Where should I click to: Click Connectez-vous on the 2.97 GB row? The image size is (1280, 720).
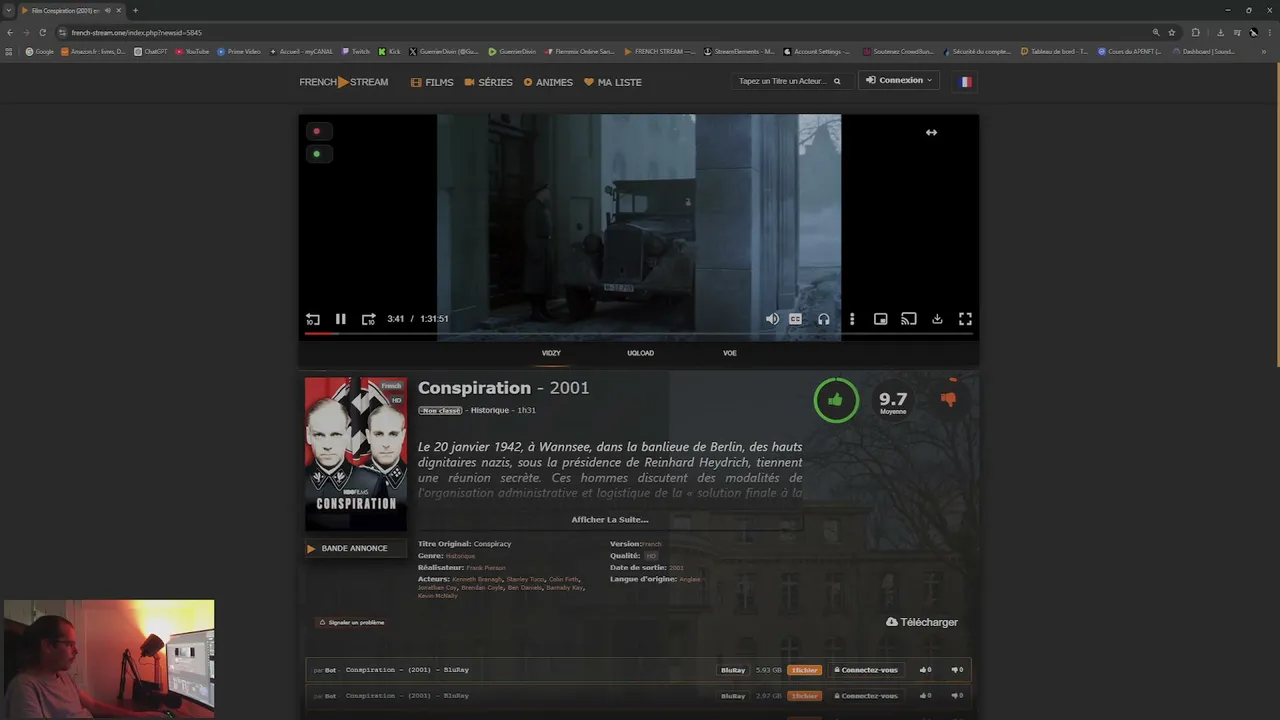click(865, 696)
